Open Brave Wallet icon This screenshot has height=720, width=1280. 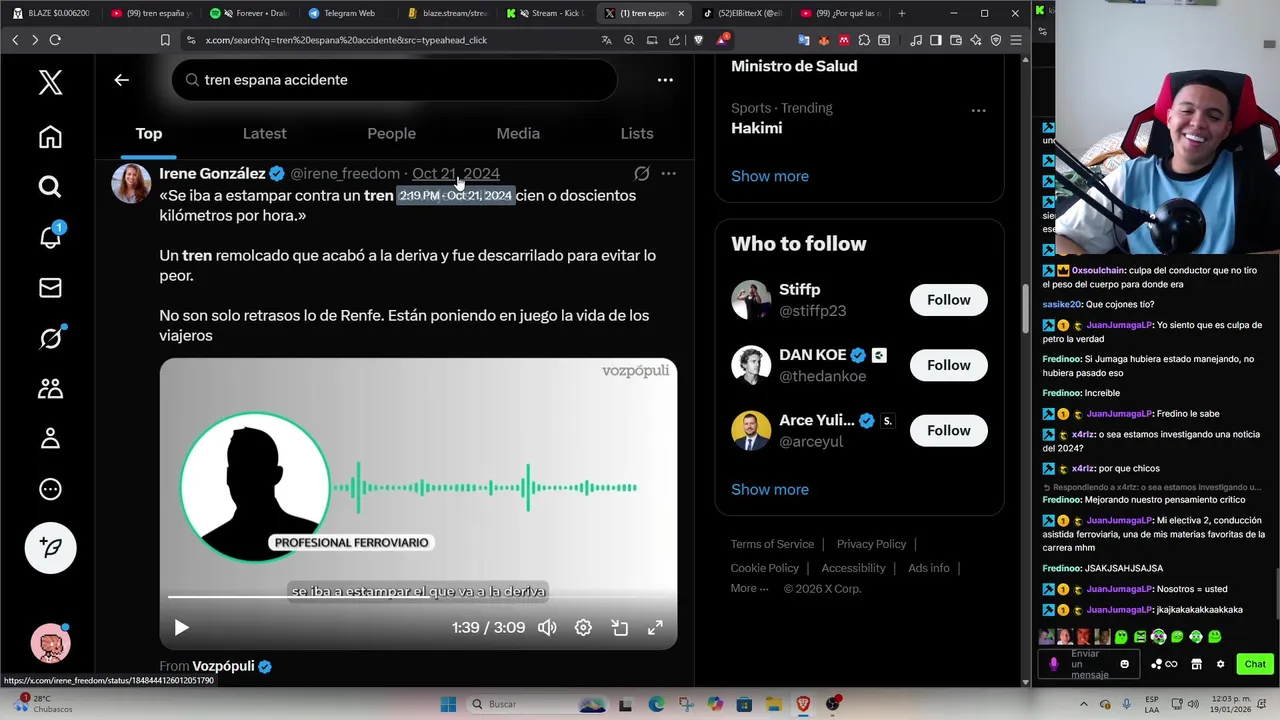(x=956, y=40)
